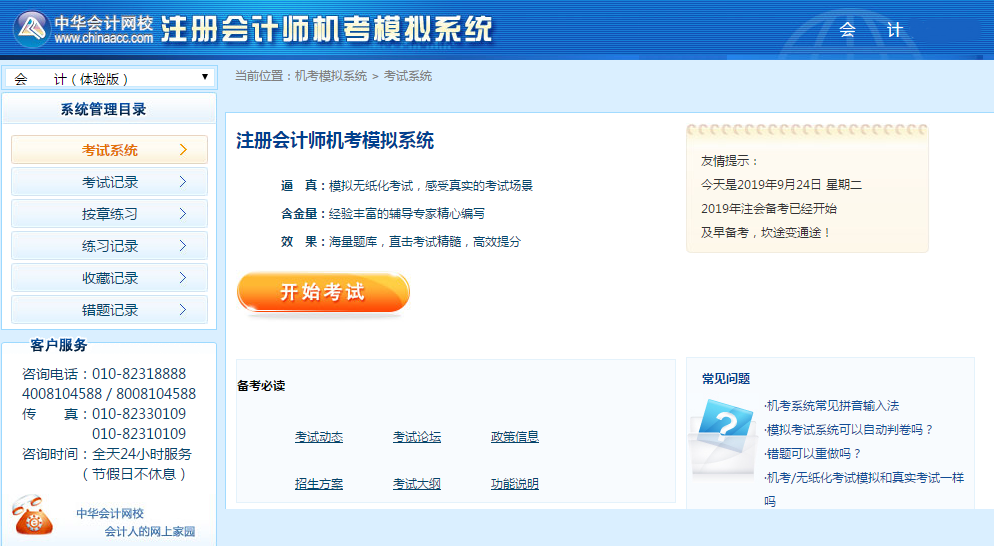This screenshot has width=994, height=546.
Task: Open the 考试论坛 link
Action: [416, 437]
